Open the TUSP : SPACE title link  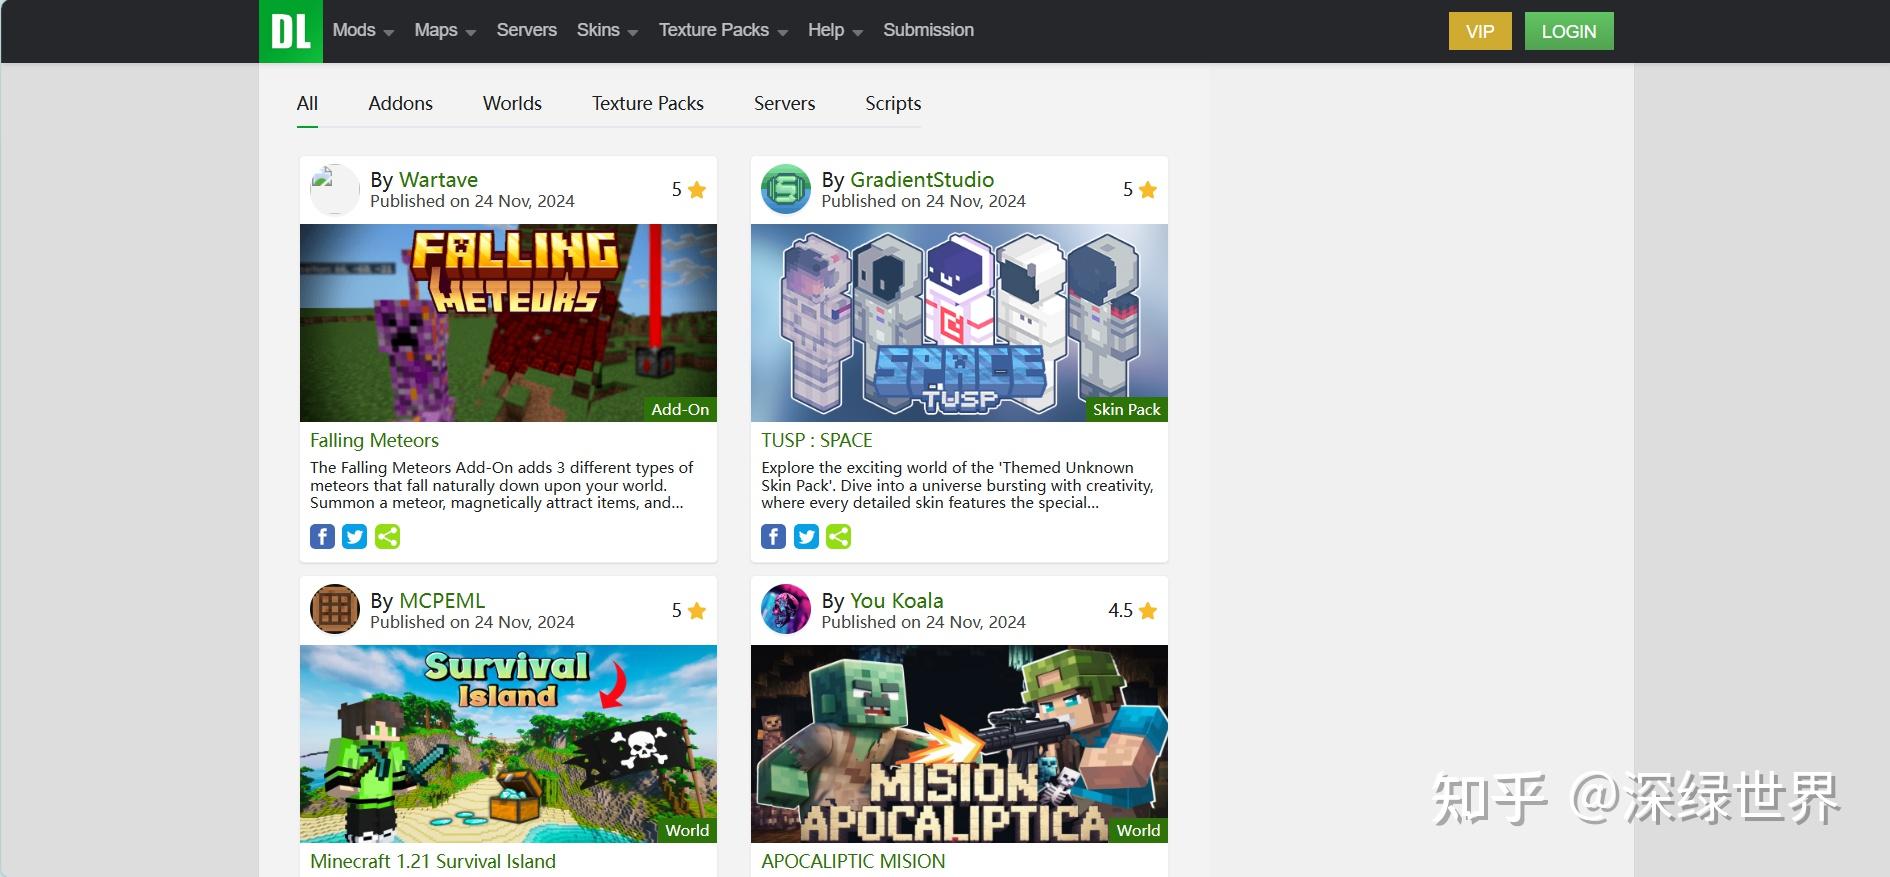[817, 440]
